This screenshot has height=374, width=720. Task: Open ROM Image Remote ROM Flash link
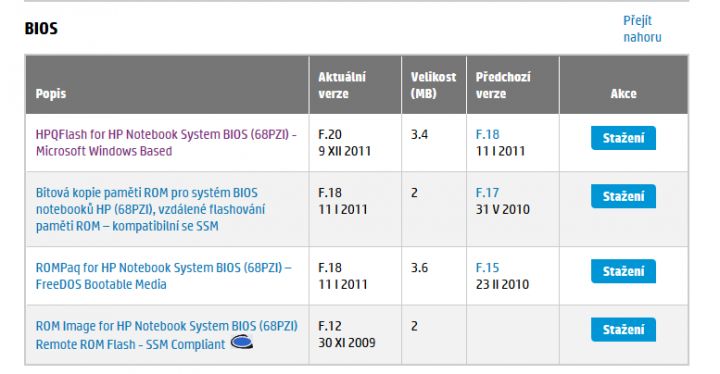tap(167, 335)
